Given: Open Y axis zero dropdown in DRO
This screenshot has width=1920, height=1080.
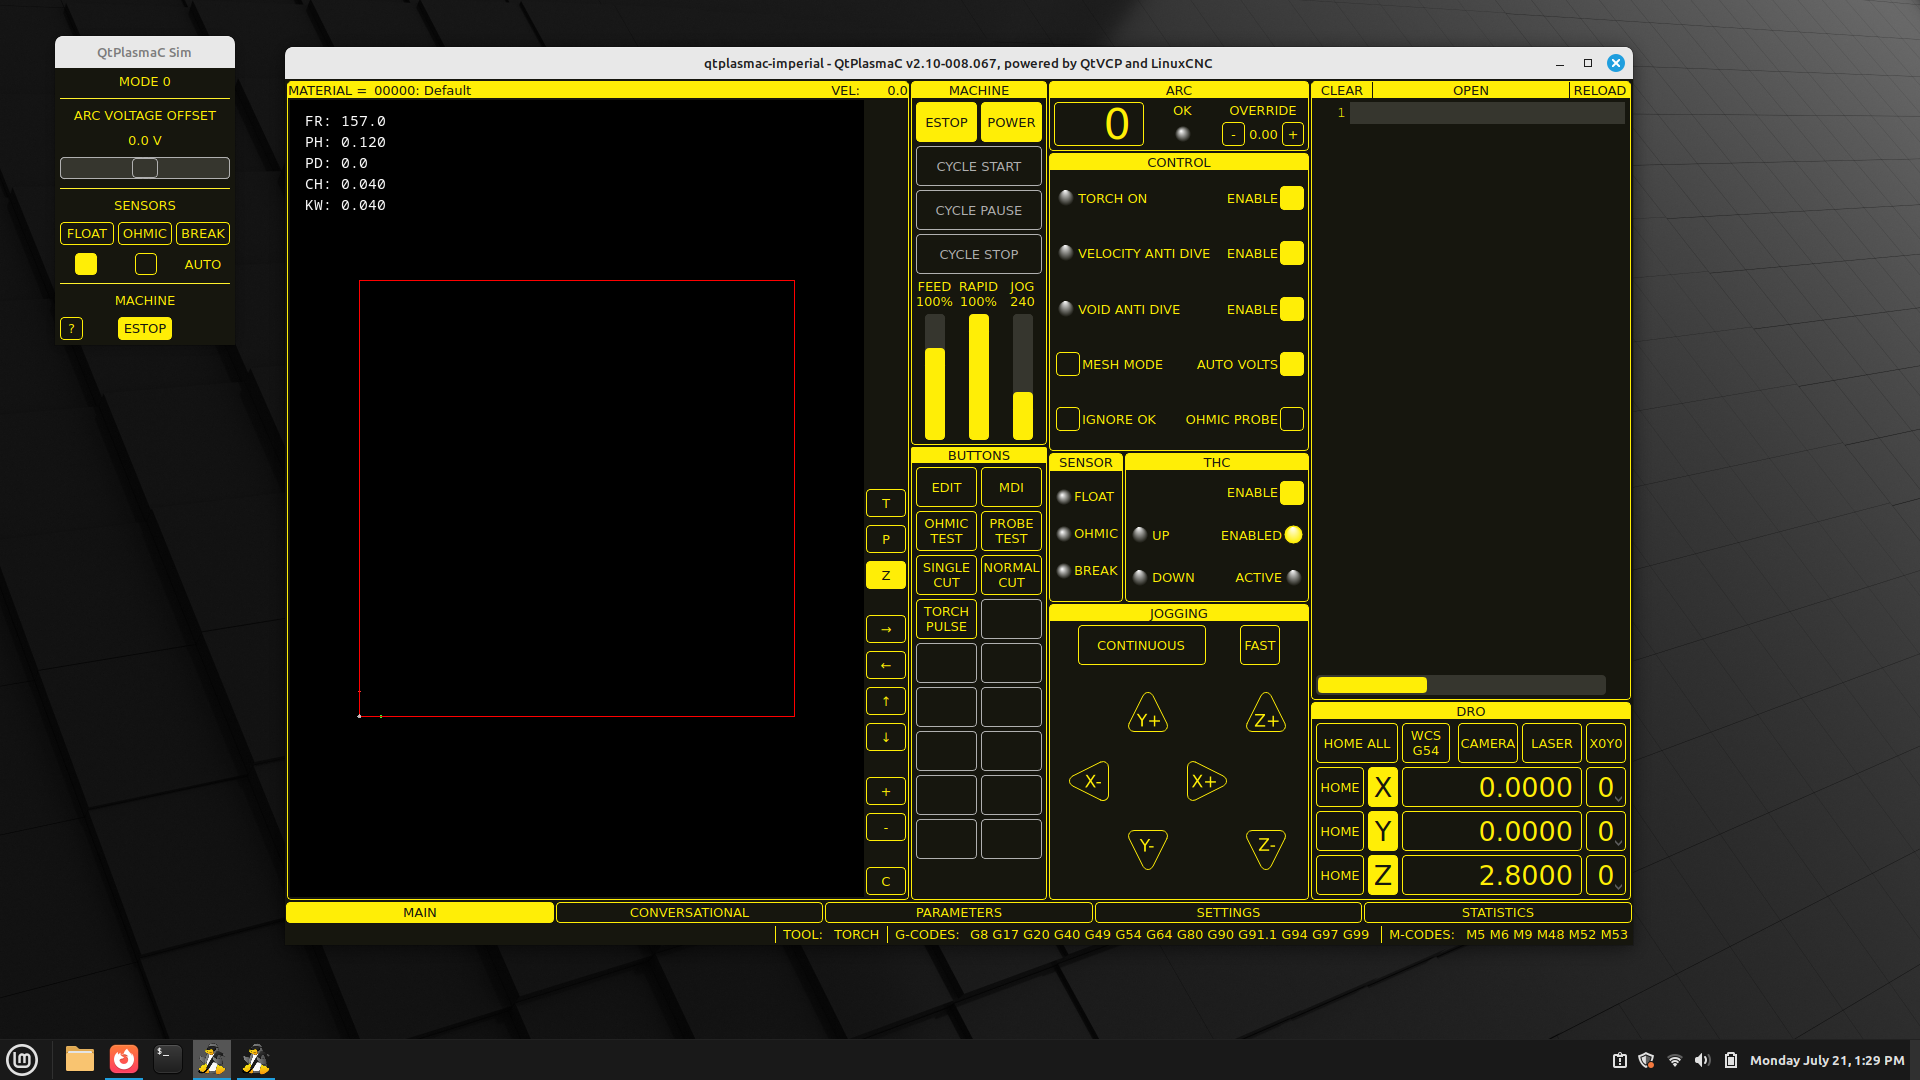Looking at the screenshot, I should pos(1606,831).
